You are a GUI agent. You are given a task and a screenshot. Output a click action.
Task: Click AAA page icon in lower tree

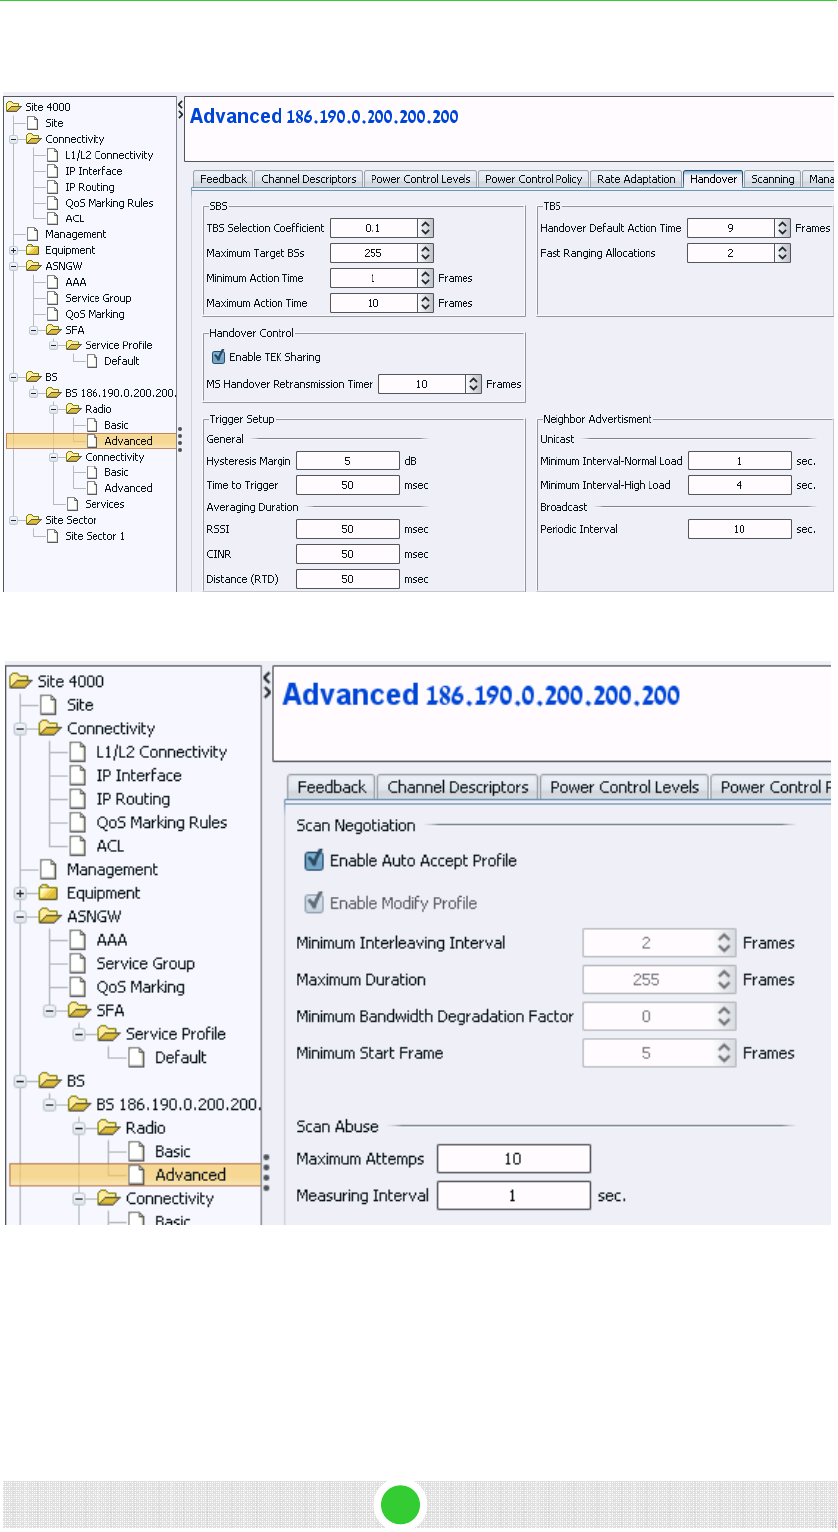[78, 940]
